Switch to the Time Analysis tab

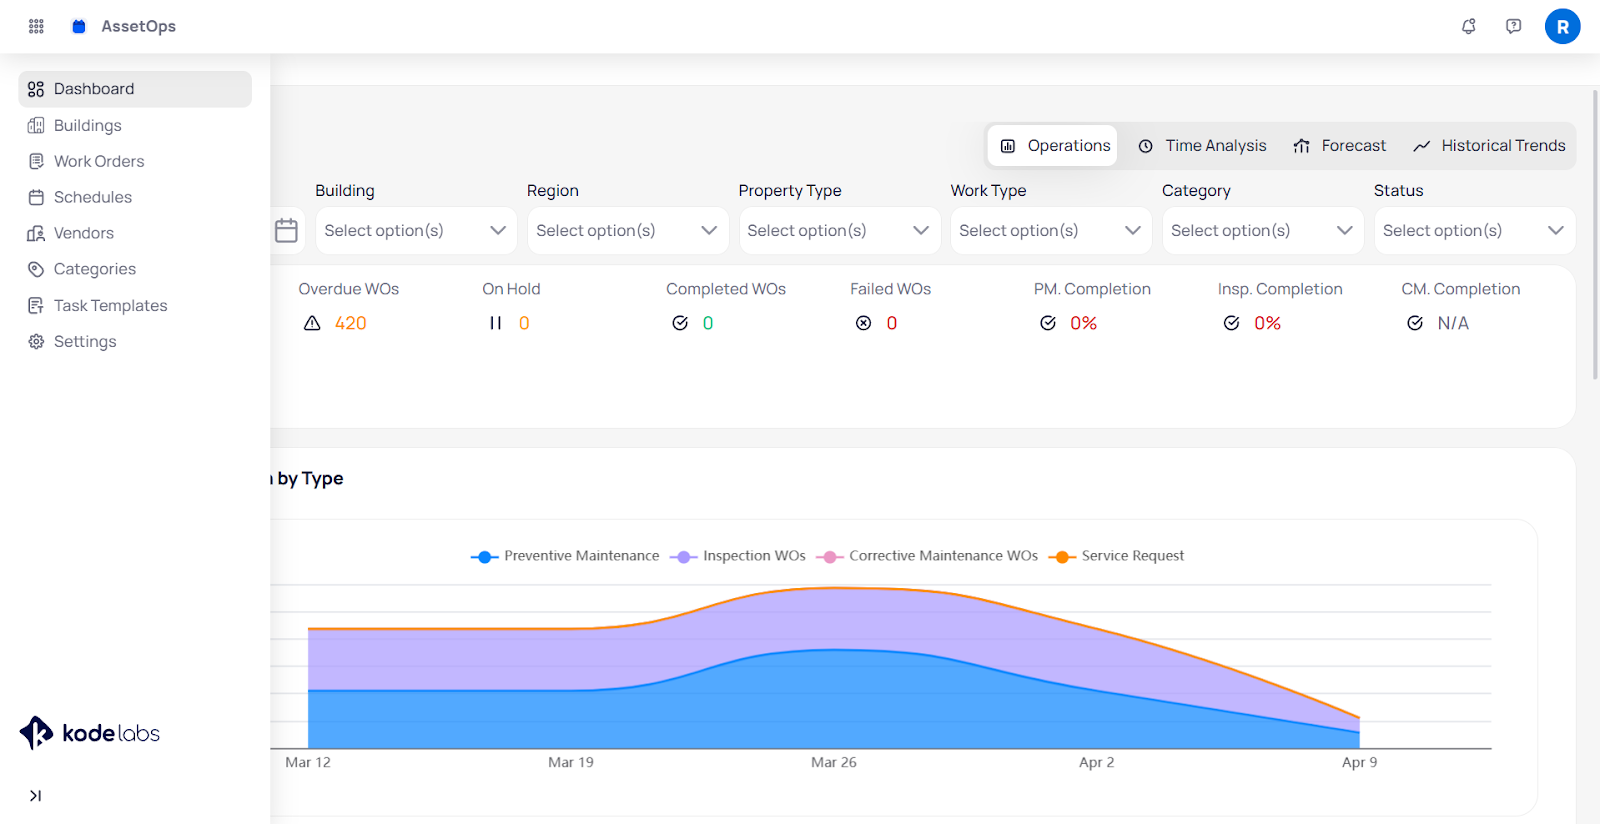1202,146
